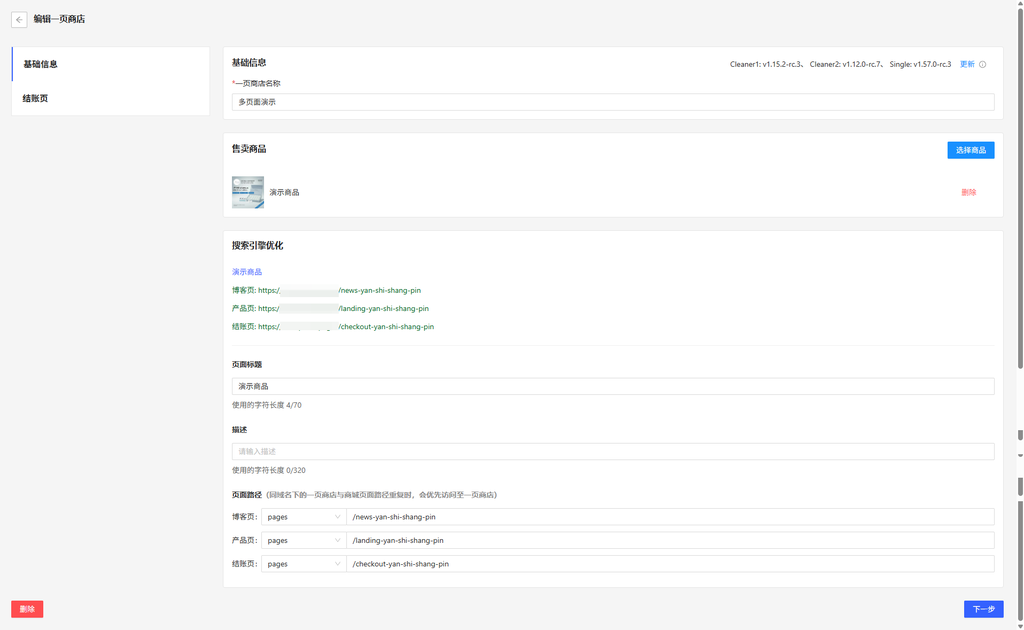Click the 页面标题 input field

point(612,386)
